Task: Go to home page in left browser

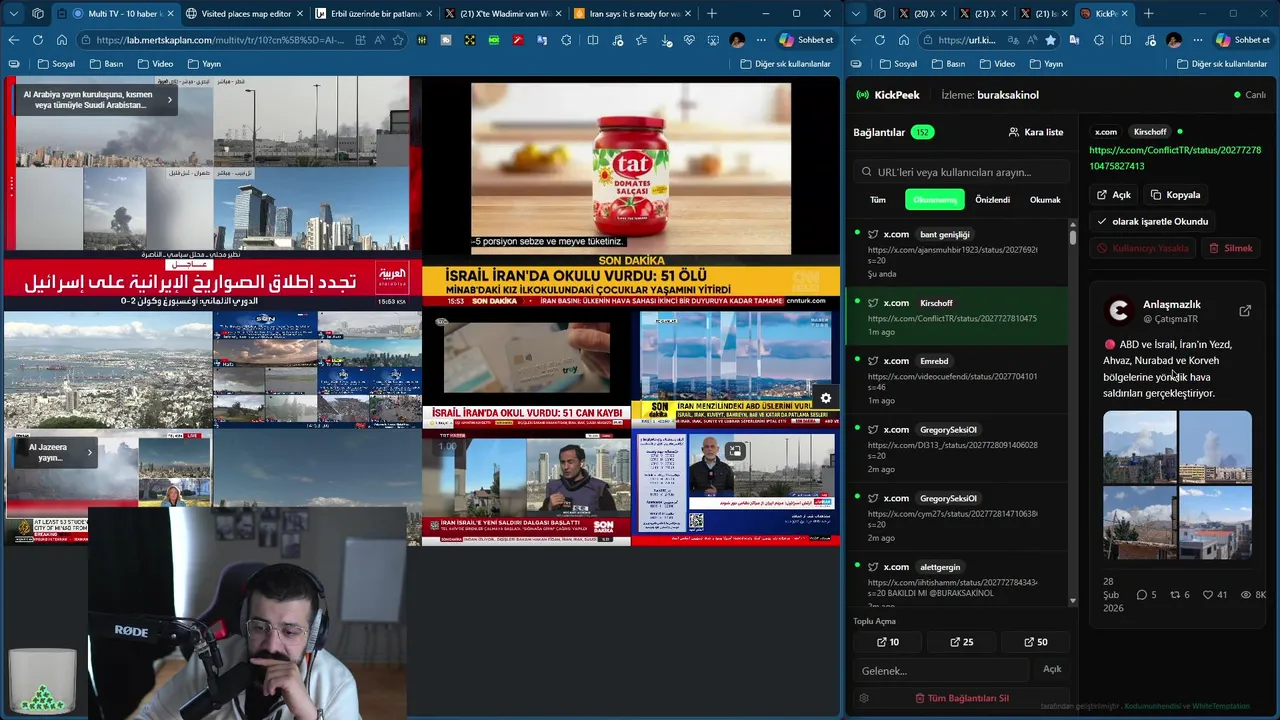Action: (62, 40)
